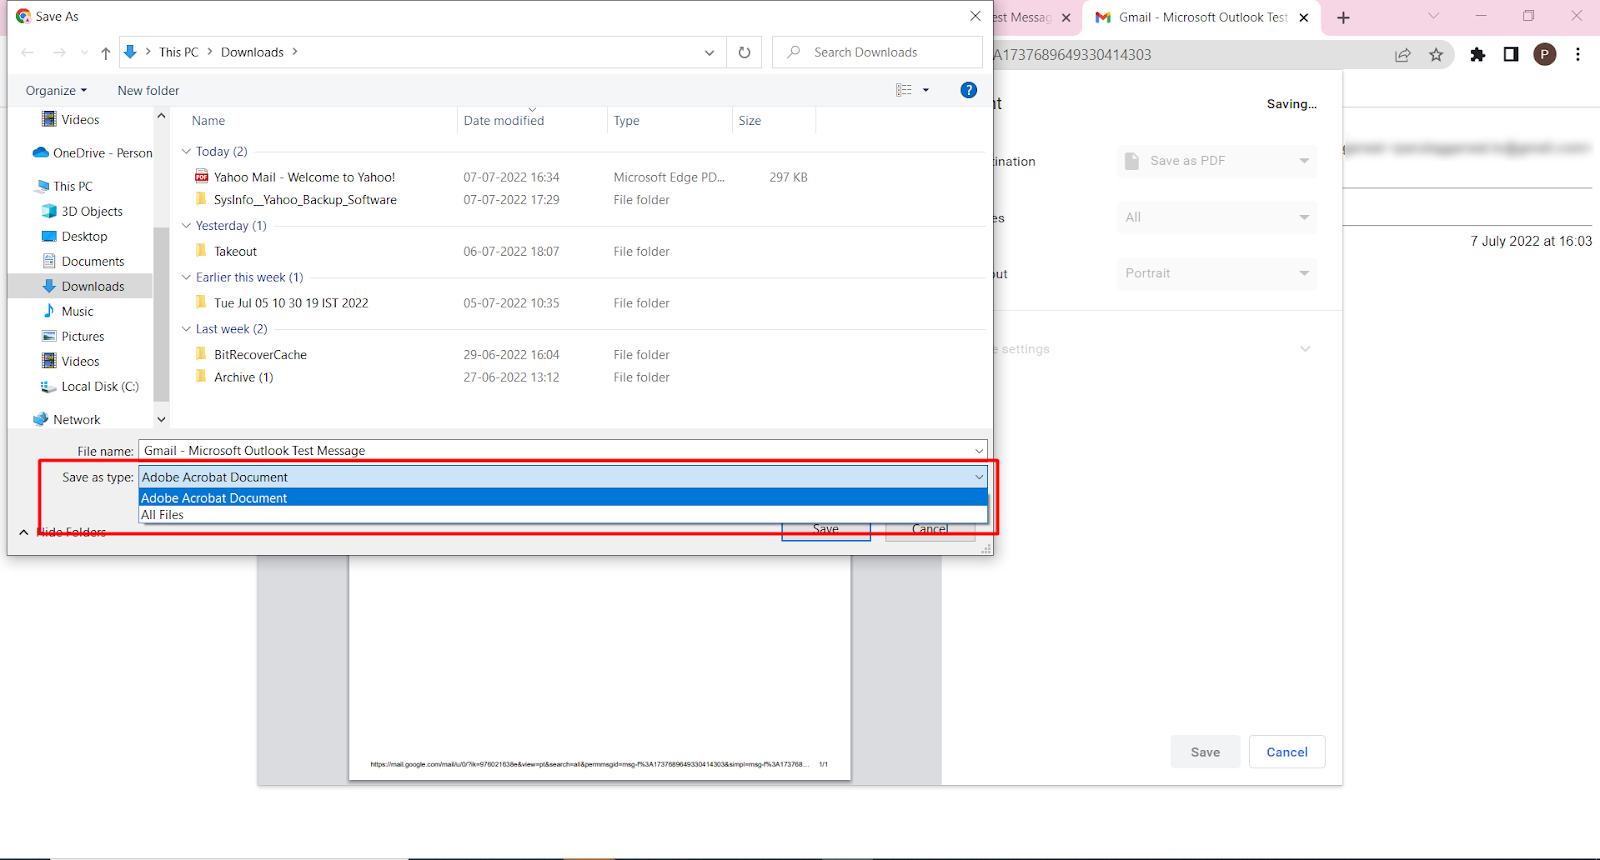
Task: Refresh the Downloads folder listing
Action: (744, 52)
